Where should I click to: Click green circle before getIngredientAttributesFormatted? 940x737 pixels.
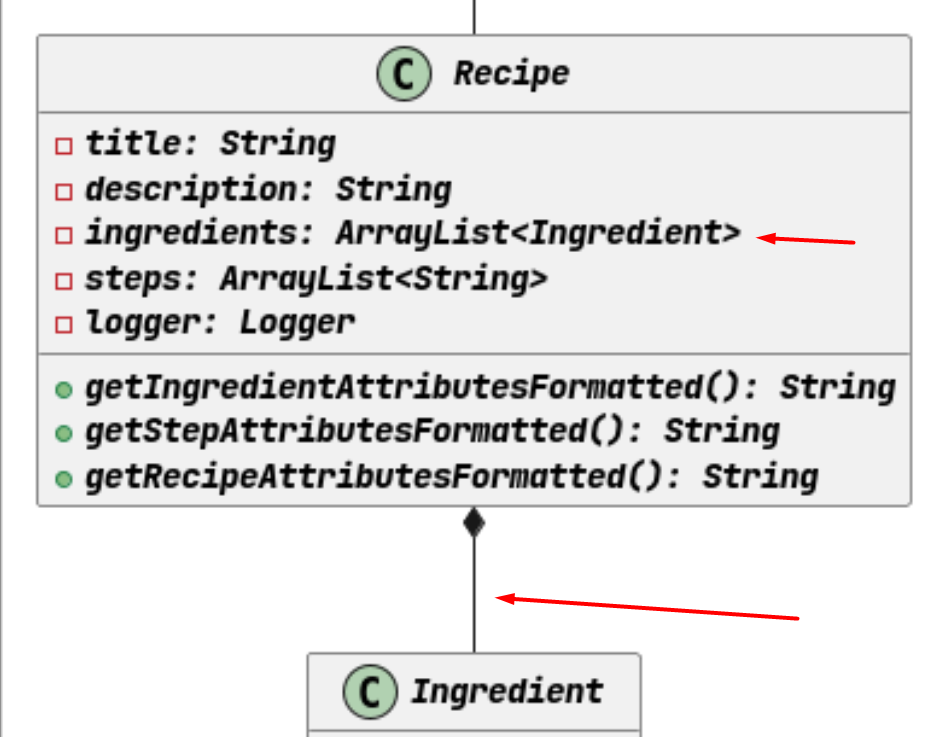[64, 390]
